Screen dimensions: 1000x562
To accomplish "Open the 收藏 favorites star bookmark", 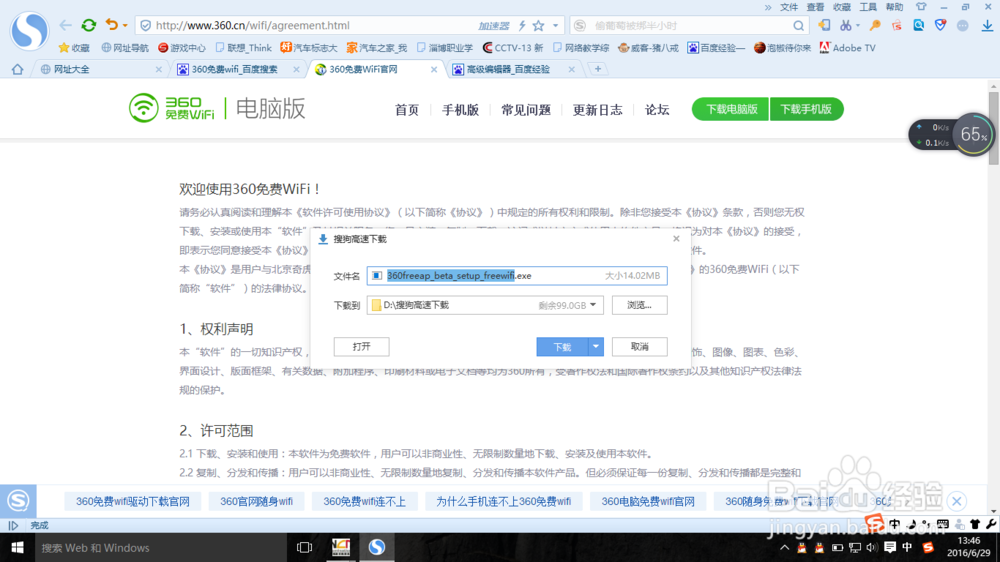I will pos(75,48).
